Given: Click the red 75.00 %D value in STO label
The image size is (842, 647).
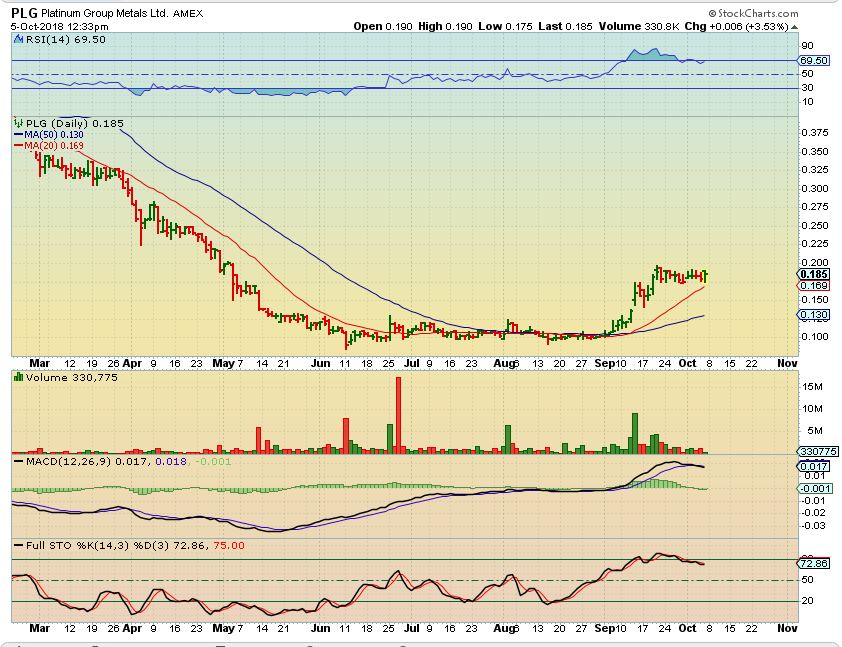Looking at the screenshot, I should point(229,546).
